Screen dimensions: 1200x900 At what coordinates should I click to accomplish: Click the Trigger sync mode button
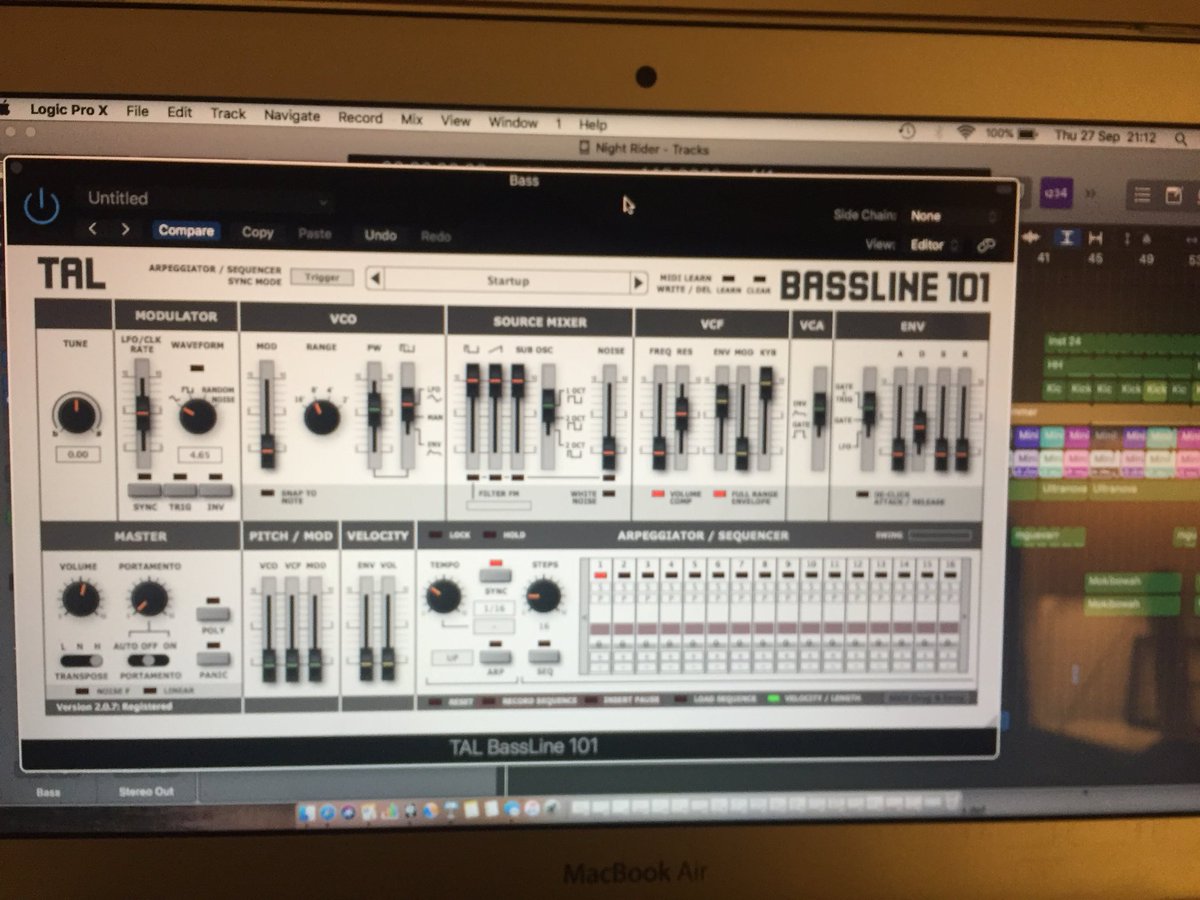322,277
